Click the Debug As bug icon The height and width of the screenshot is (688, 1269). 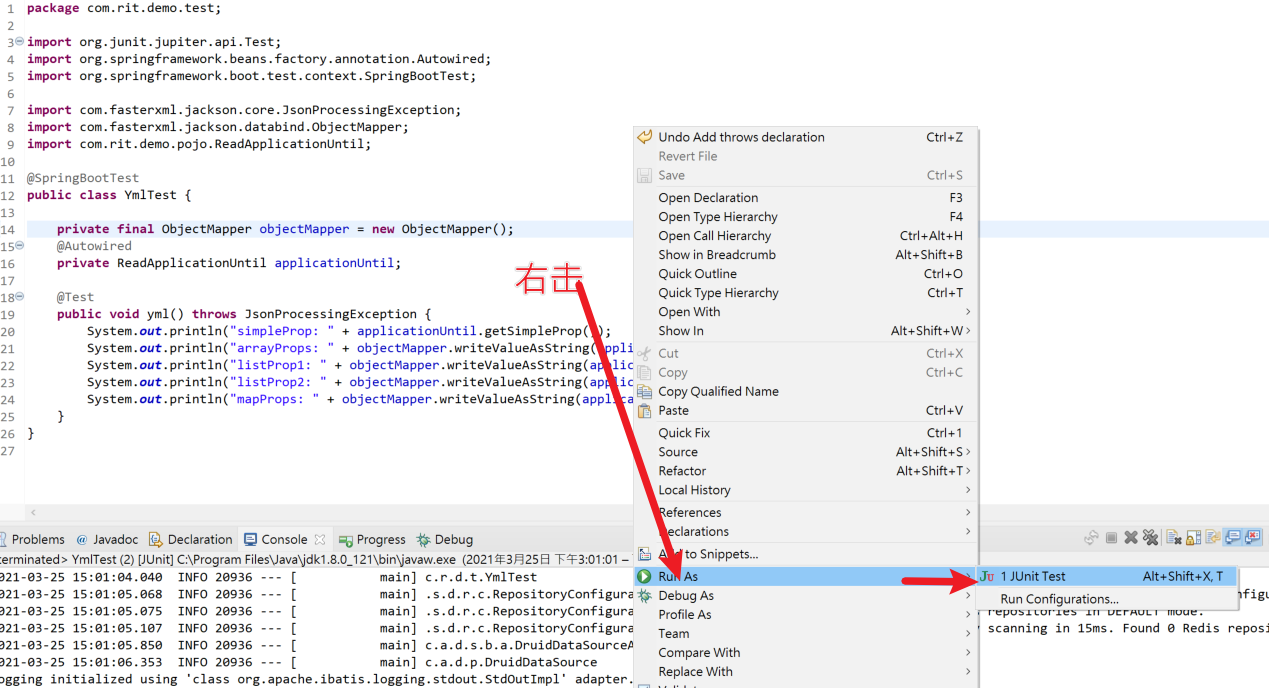(645, 595)
